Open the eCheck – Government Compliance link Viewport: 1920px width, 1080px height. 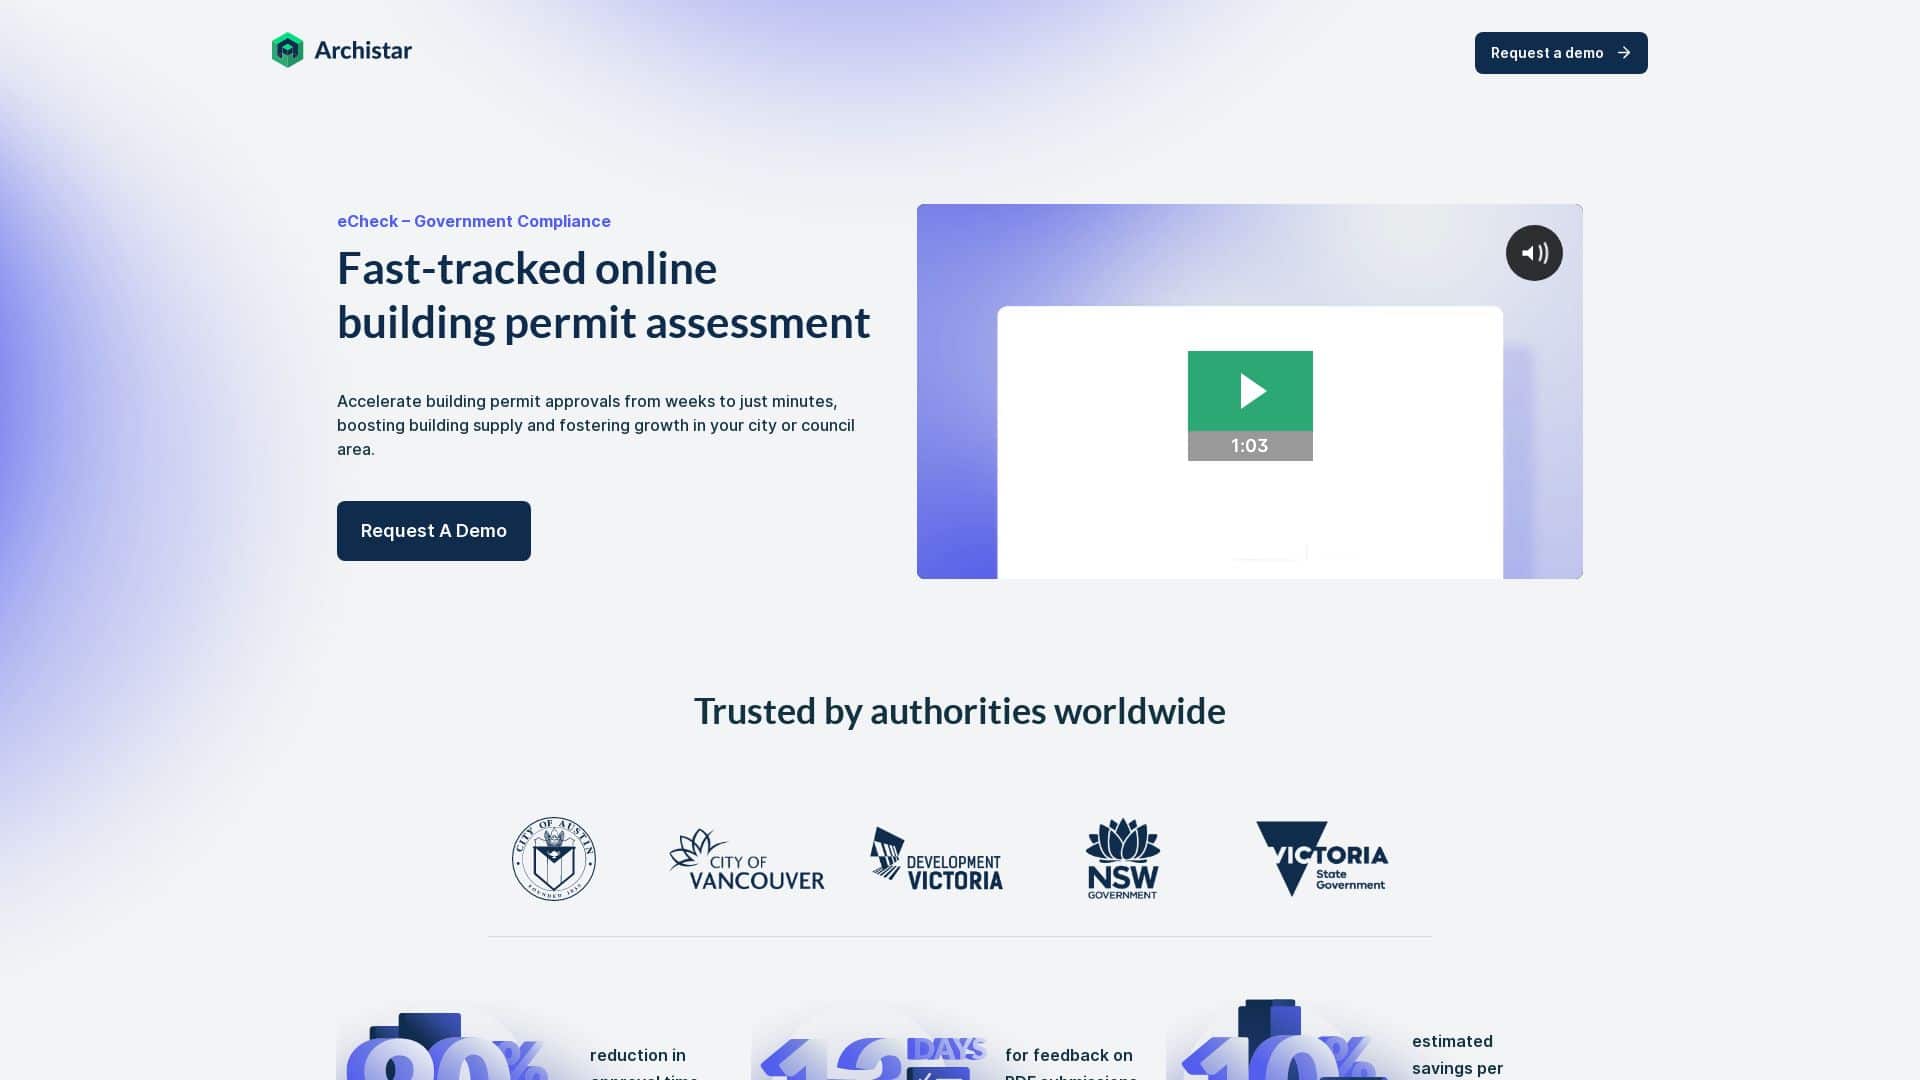[x=473, y=221]
